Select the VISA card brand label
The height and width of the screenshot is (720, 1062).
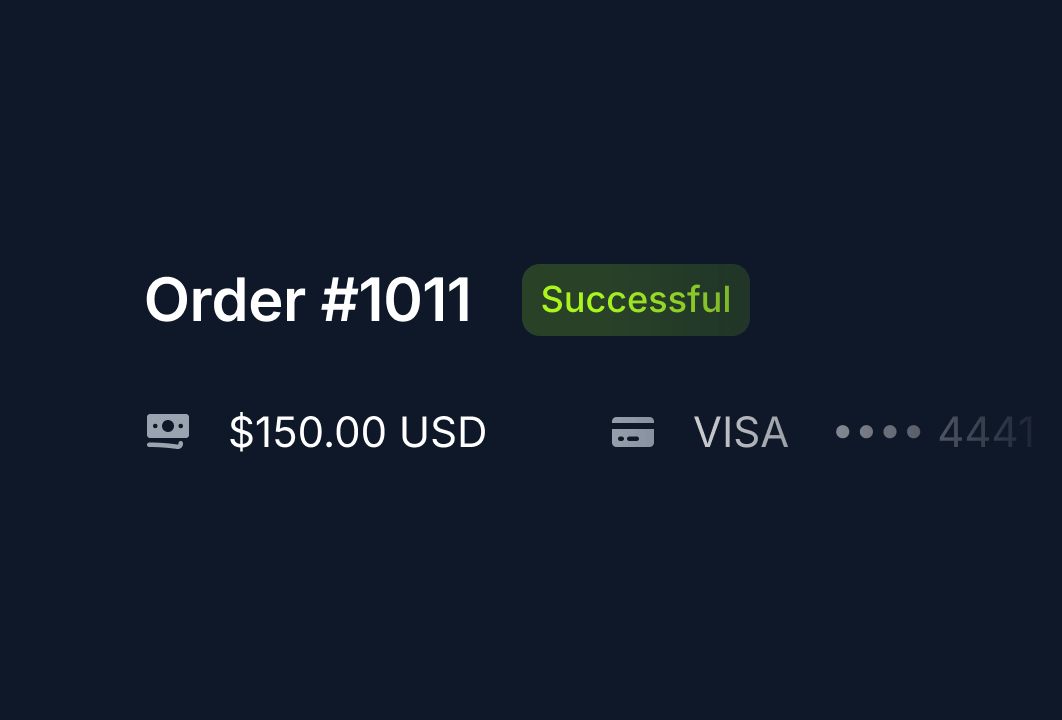[x=741, y=432]
